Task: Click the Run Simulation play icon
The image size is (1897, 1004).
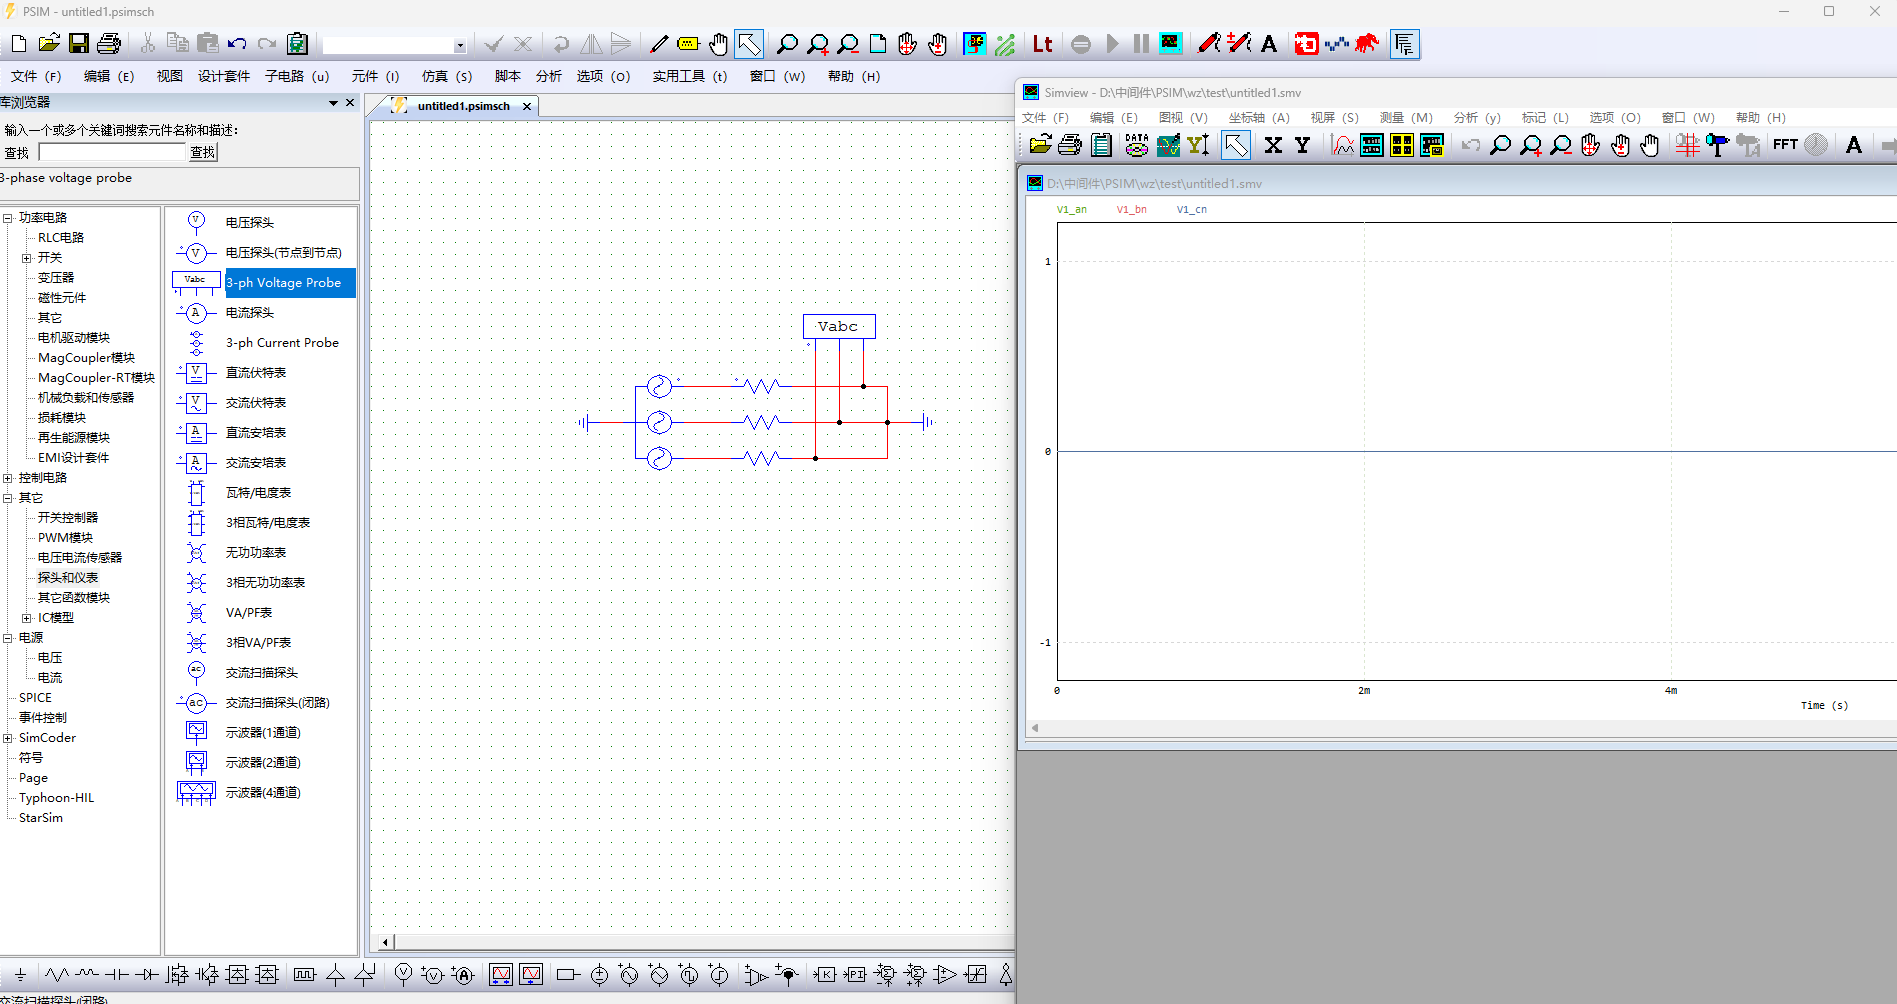Action: point(1112,44)
